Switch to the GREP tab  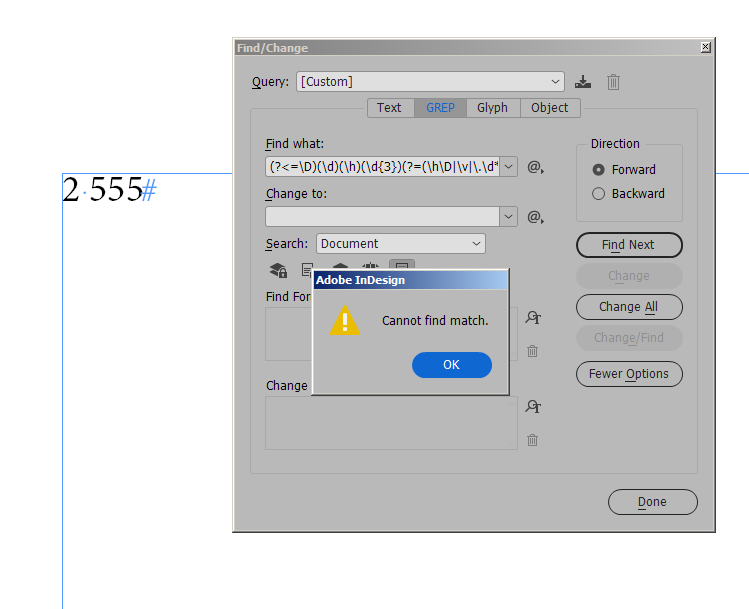click(x=440, y=107)
